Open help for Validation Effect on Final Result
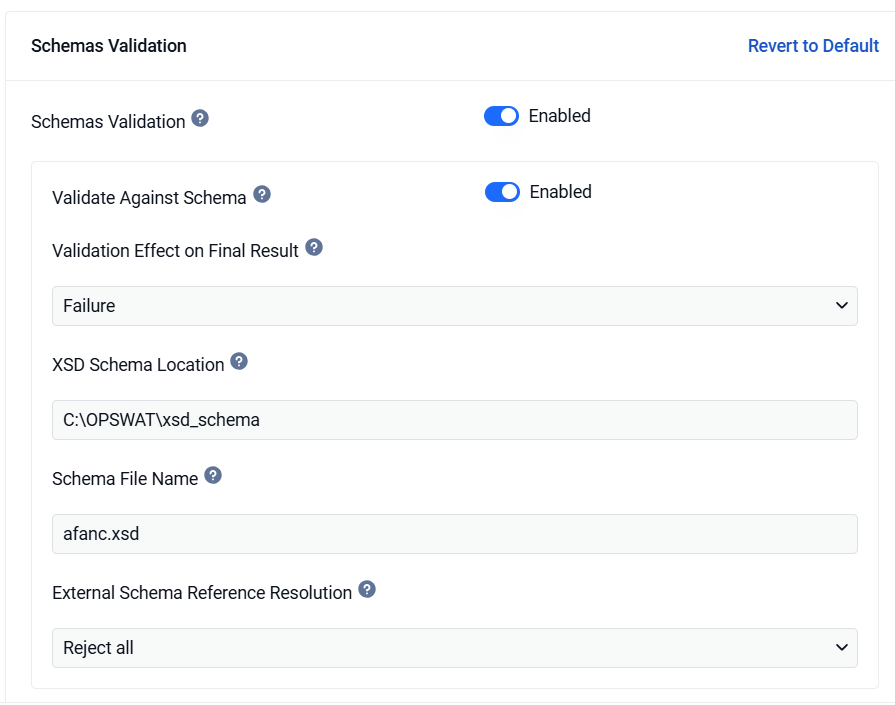Screen dimensions: 895x705 (314, 248)
